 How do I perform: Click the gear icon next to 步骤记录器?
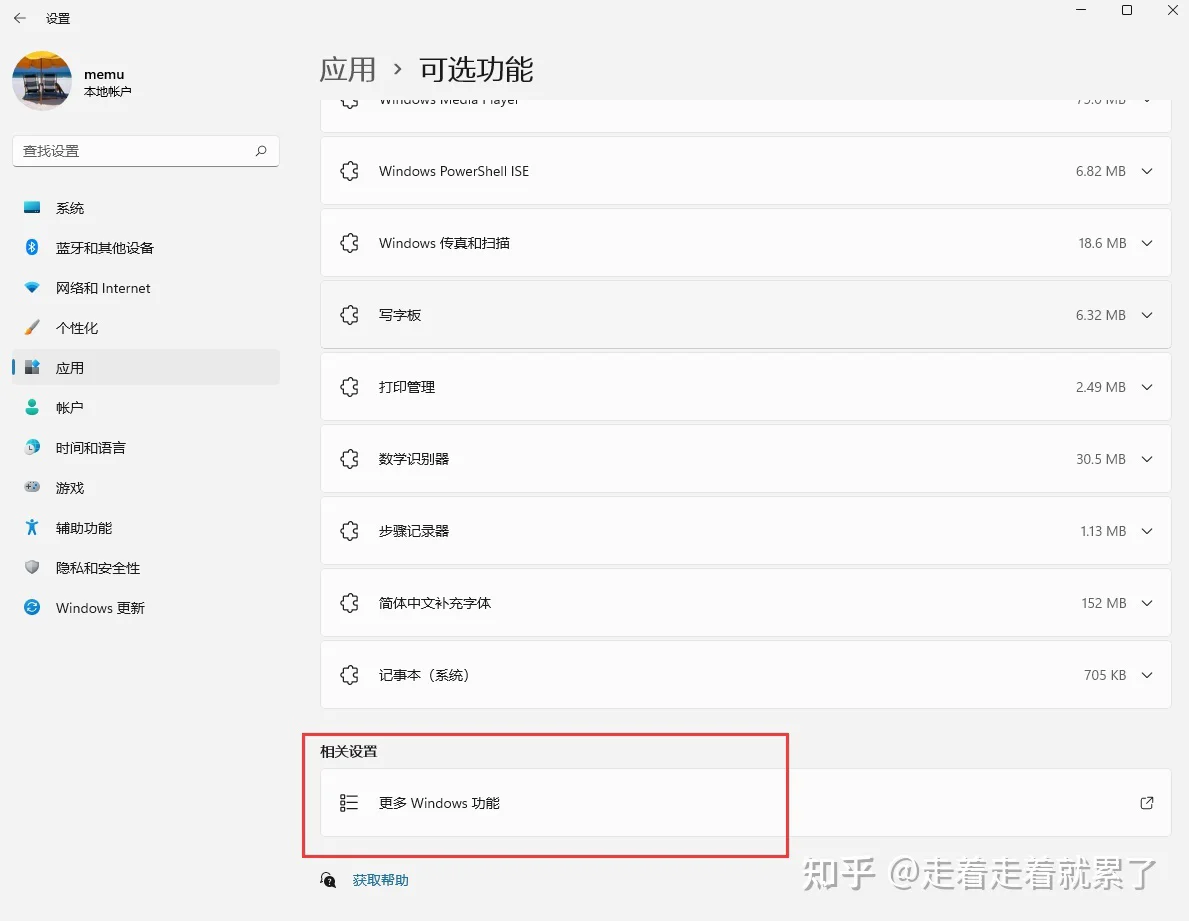pos(349,531)
